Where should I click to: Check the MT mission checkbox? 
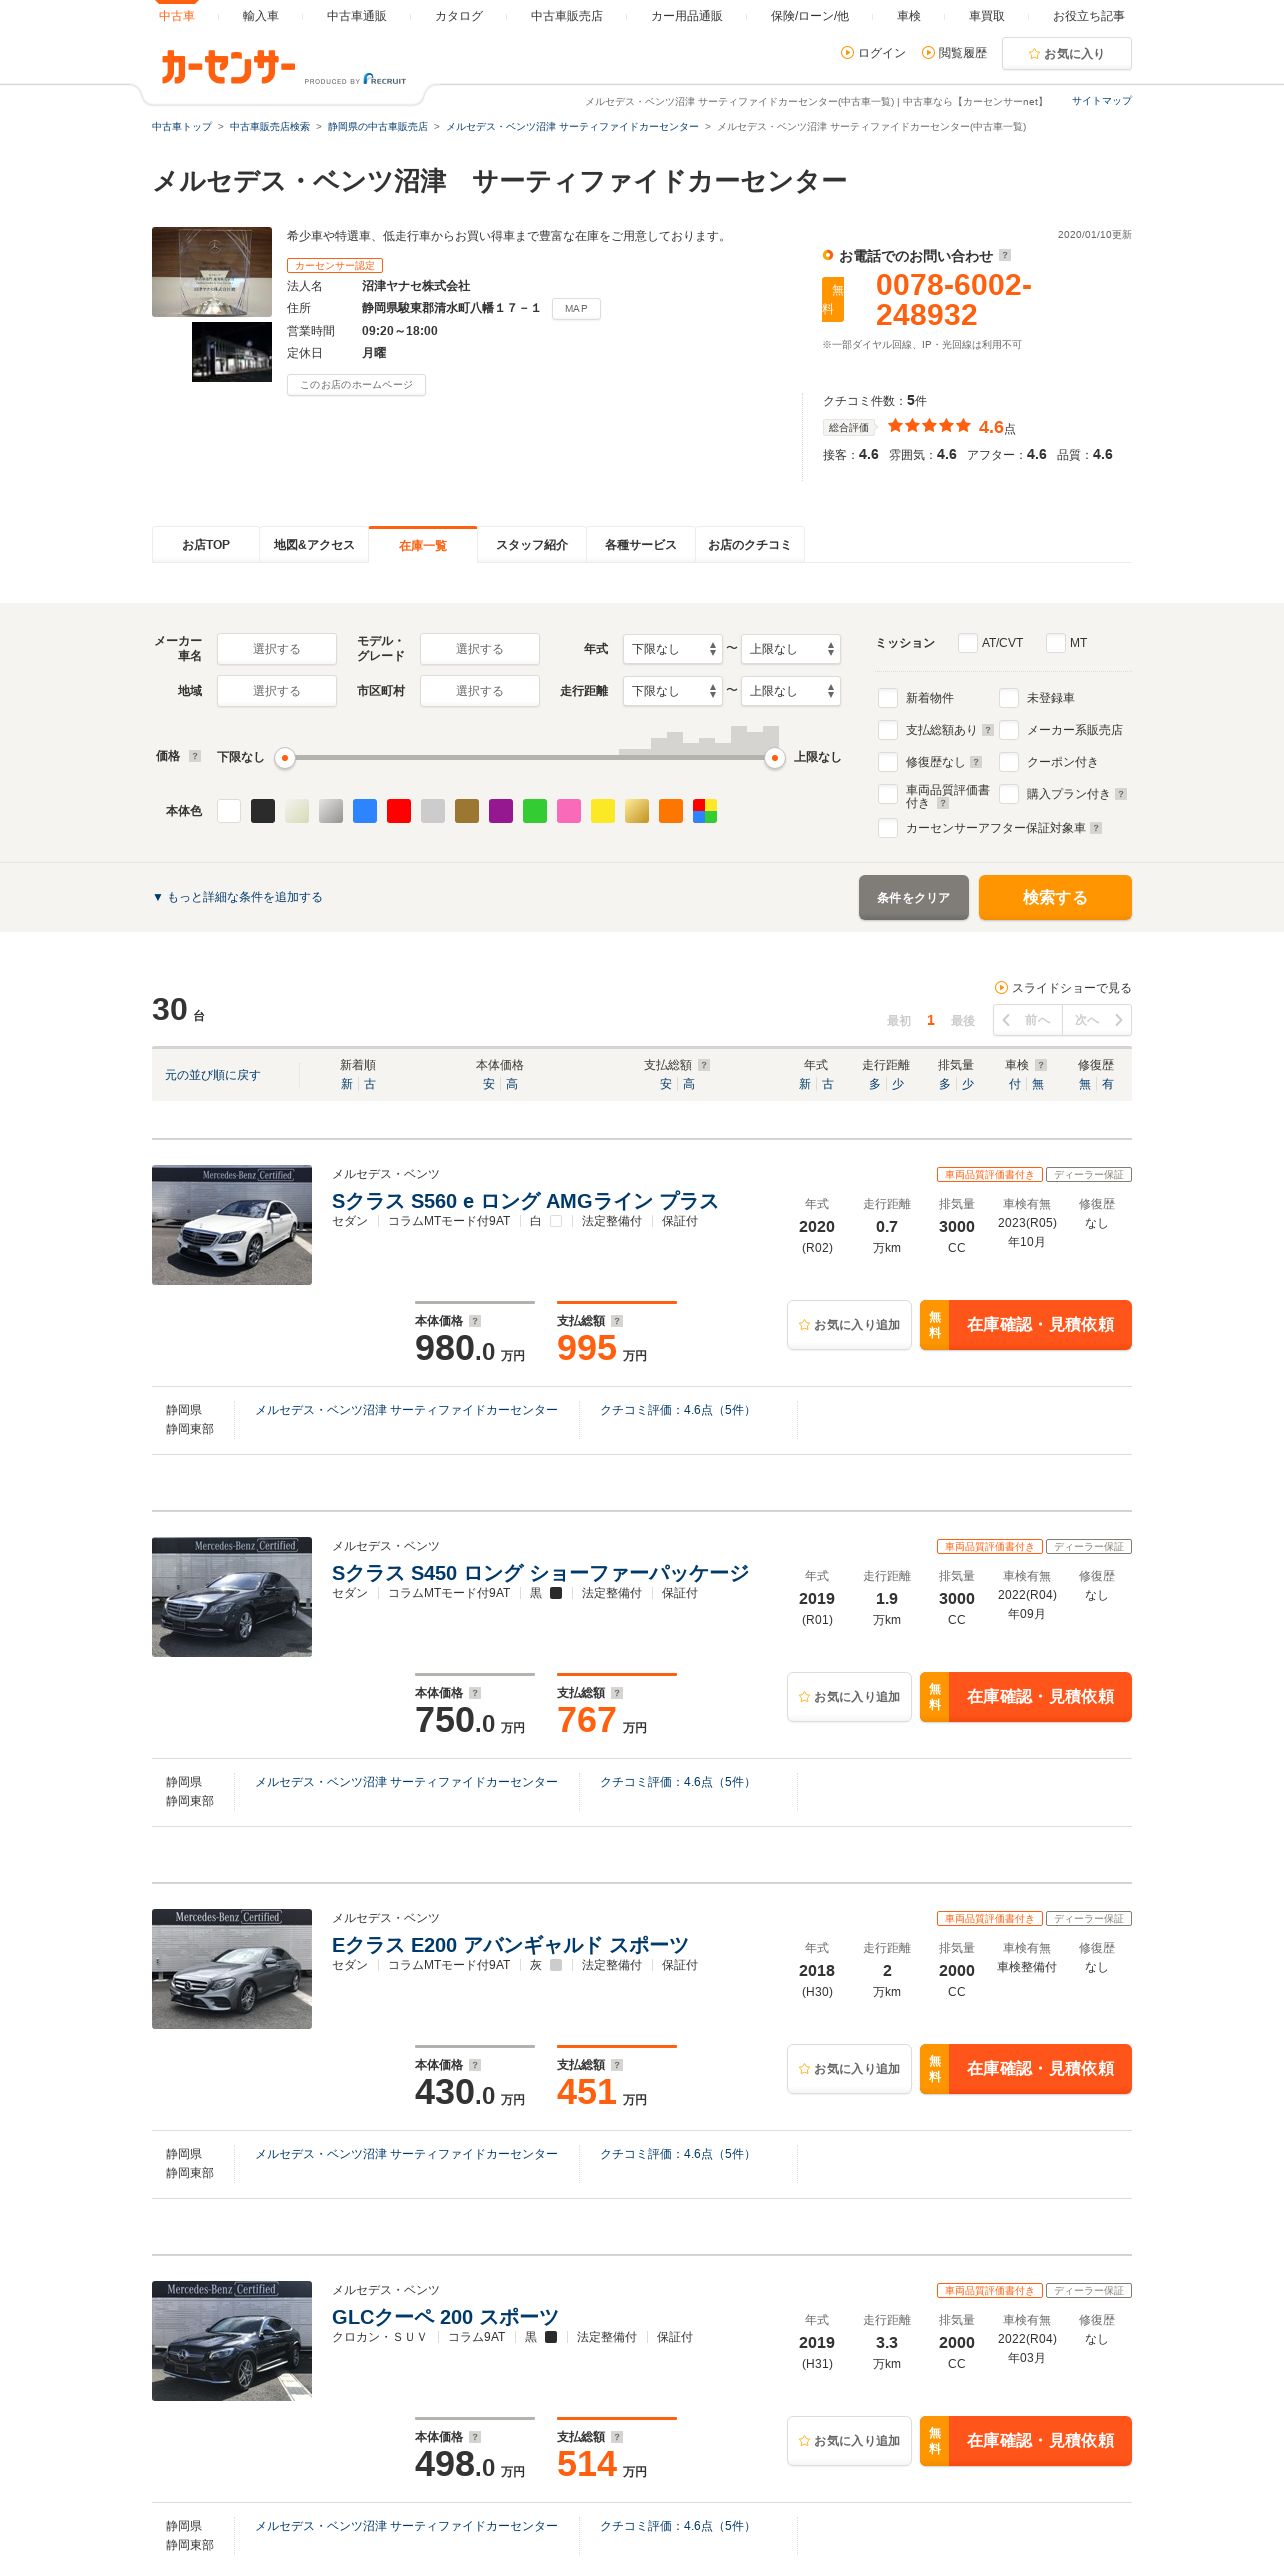point(1055,643)
